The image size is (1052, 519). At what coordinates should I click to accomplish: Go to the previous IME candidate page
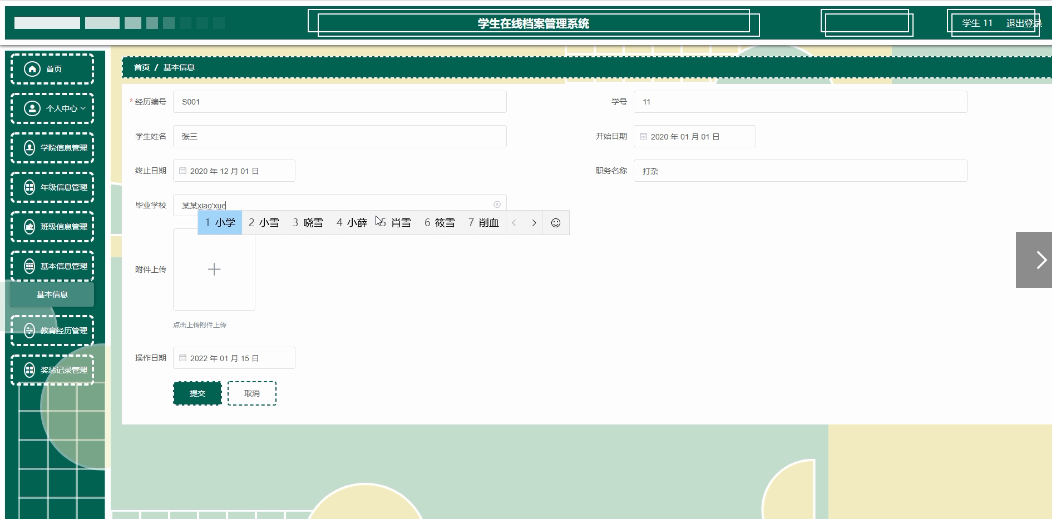click(x=514, y=223)
